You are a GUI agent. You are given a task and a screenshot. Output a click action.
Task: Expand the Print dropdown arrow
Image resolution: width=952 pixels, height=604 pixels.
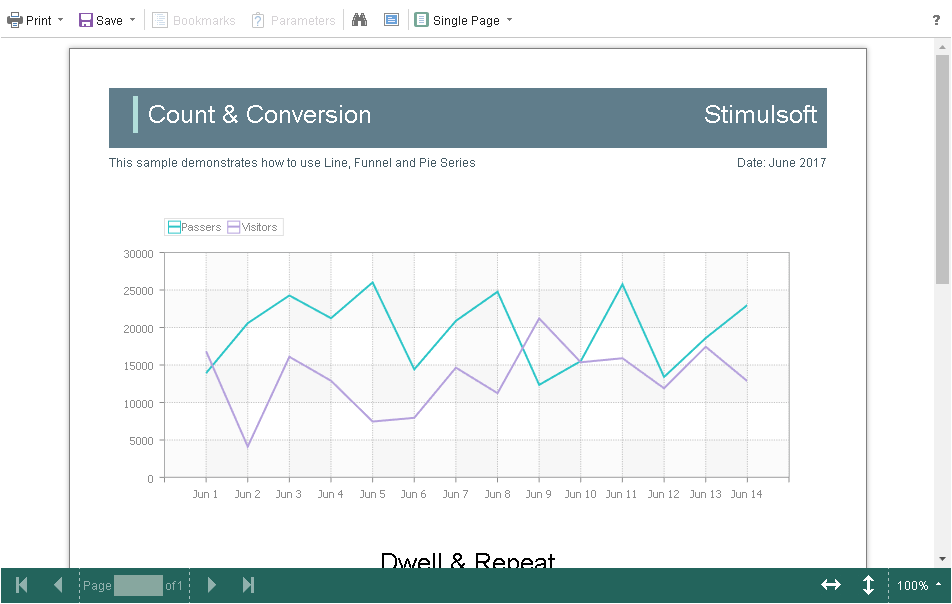tap(60, 20)
